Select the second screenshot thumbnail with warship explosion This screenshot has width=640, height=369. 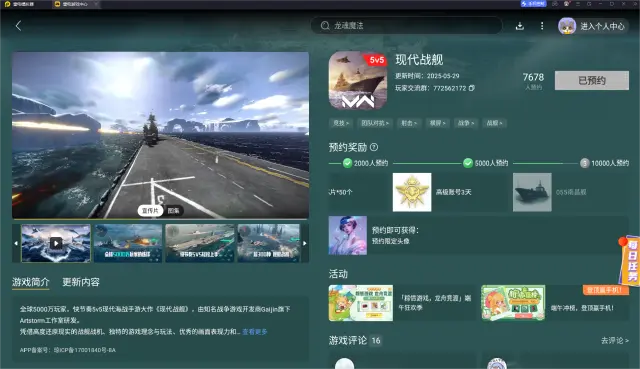128,243
